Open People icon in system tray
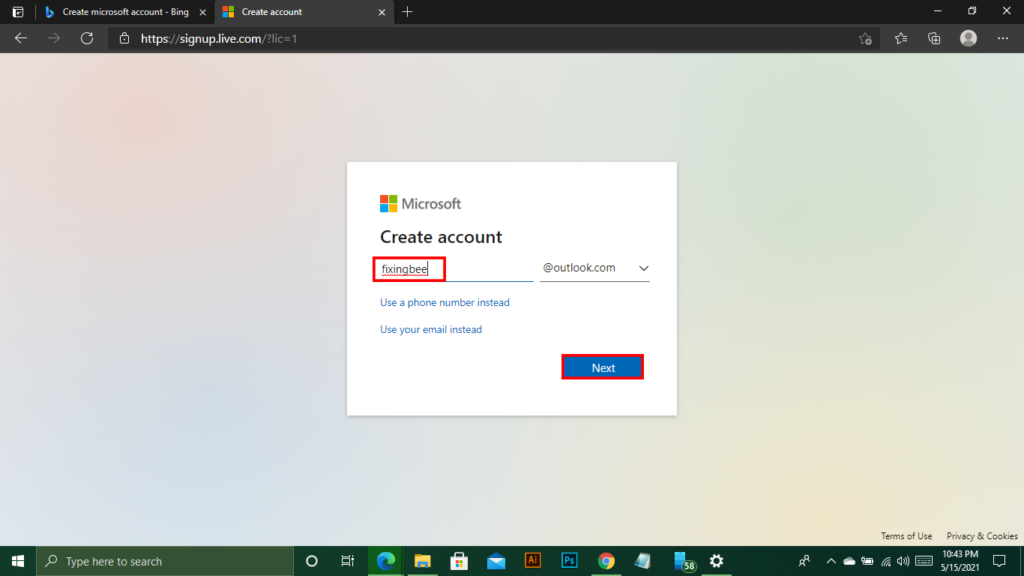This screenshot has width=1024, height=576. pos(805,561)
